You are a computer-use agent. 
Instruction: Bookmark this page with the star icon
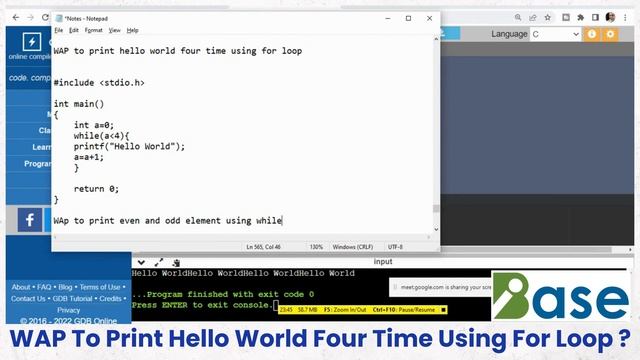548,18
